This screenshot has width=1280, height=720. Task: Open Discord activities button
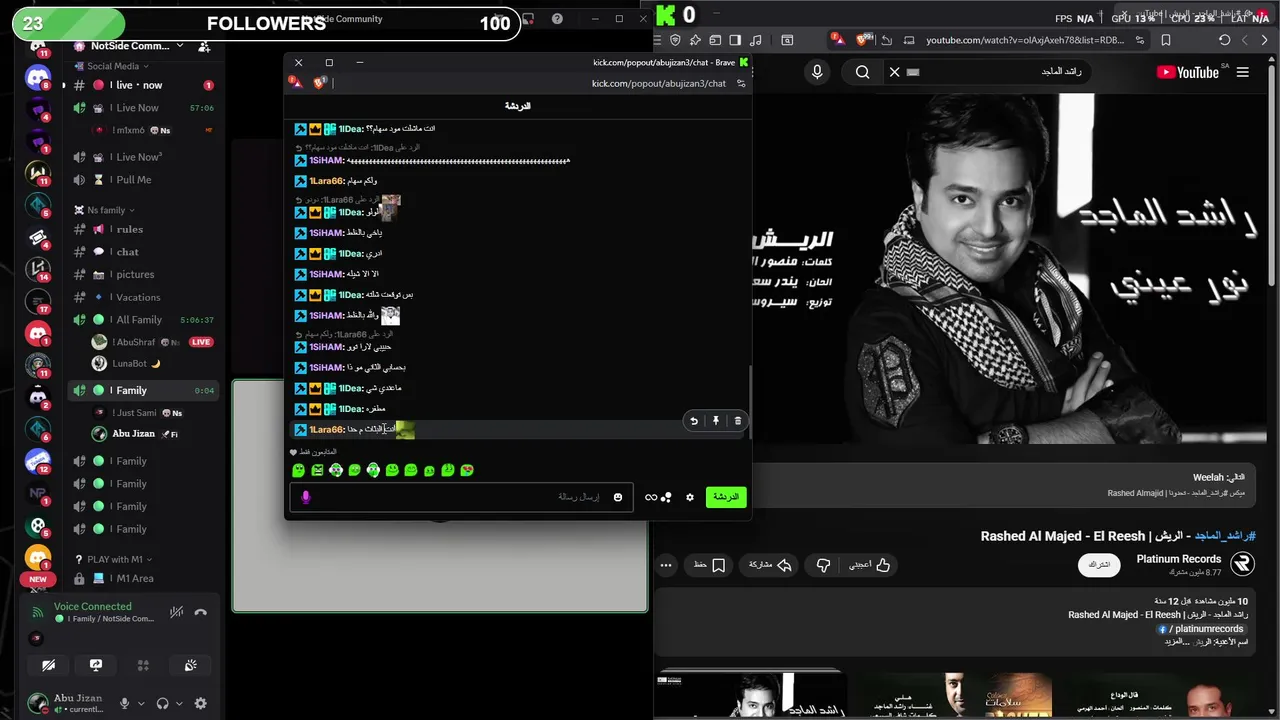(x=143, y=665)
